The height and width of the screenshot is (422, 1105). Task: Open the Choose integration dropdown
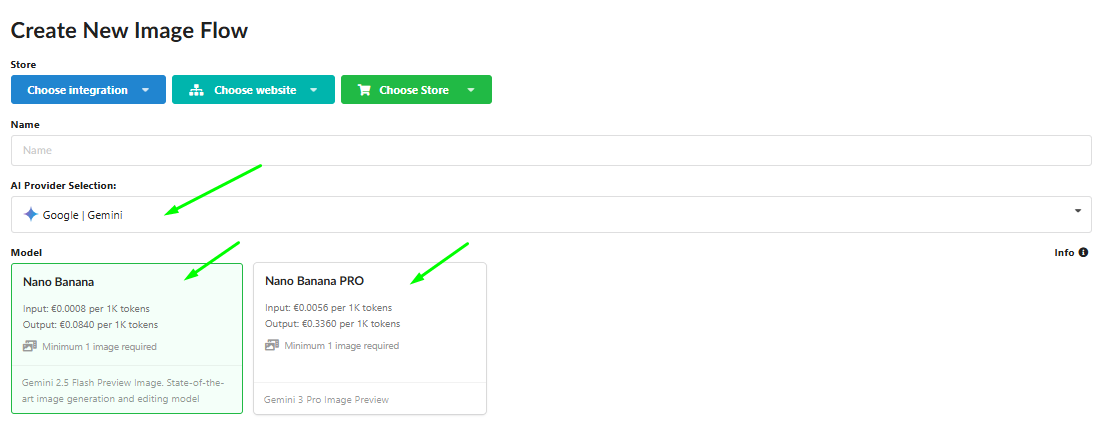pyautogui.click(x=88, y=89)
